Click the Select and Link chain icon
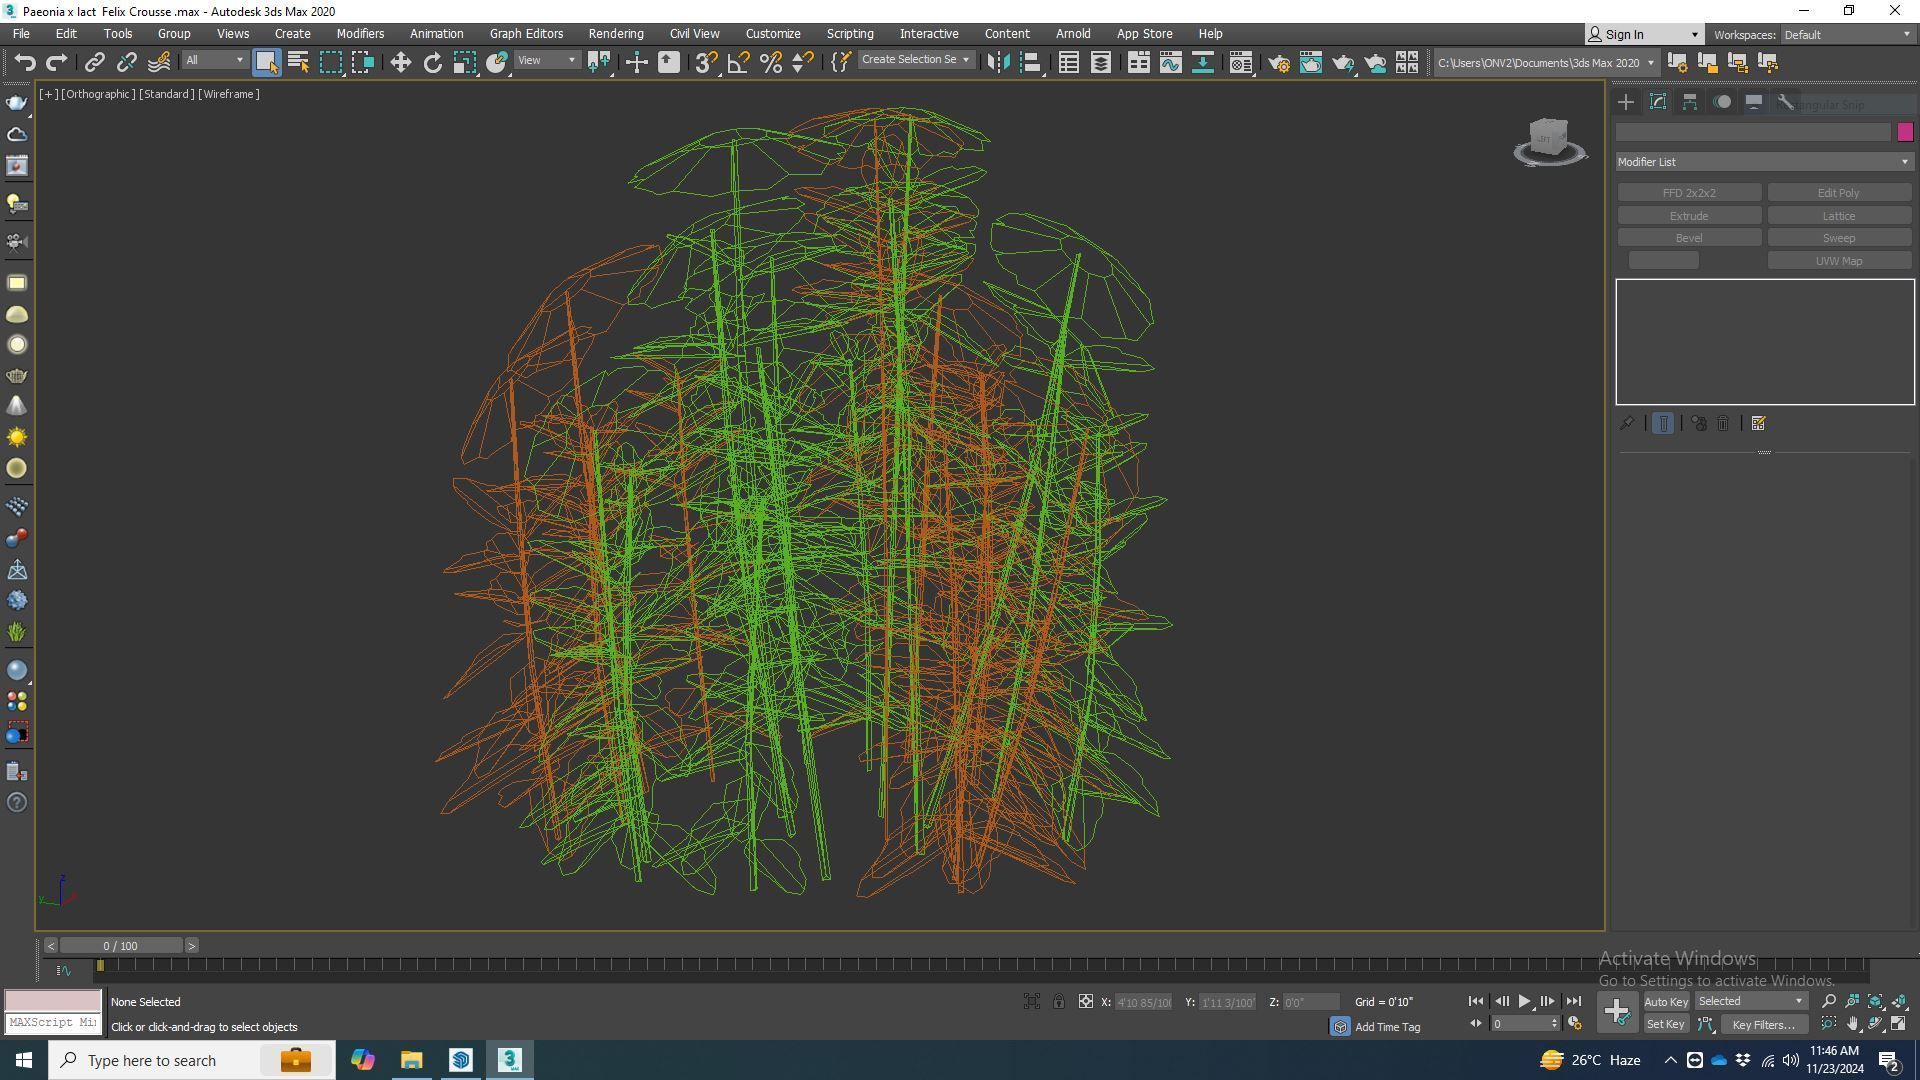The width and height of the screenshot is (1920, 1080). click(x=94, y=62)
